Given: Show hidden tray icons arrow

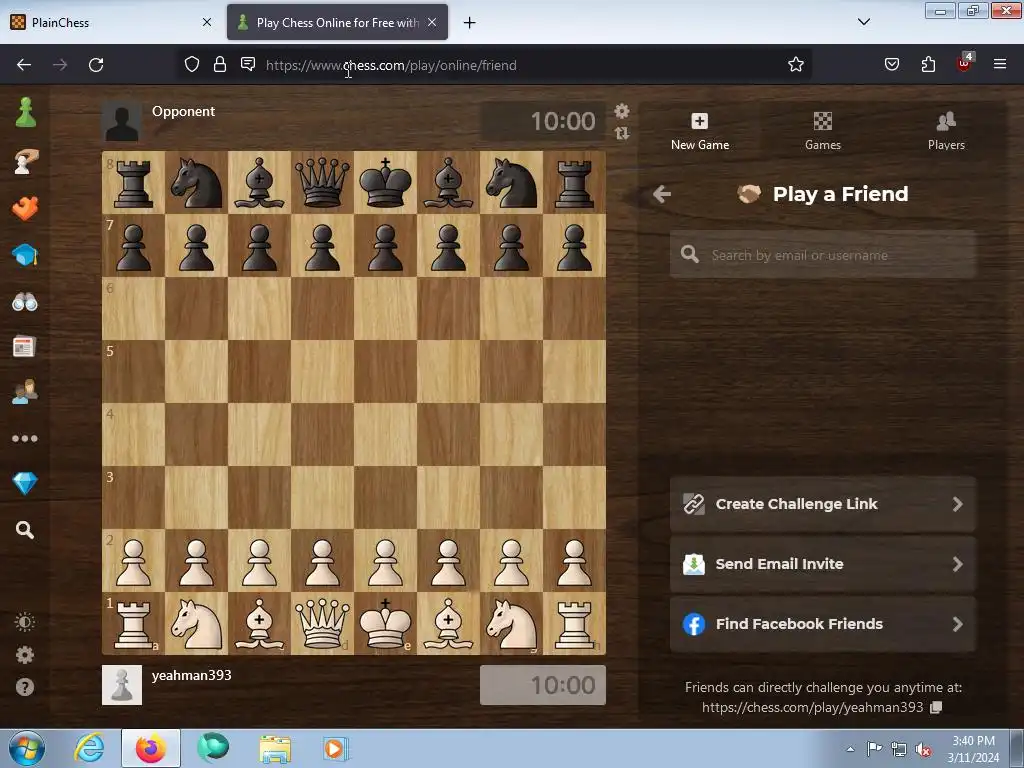Looking at the screenshot, I should 850,749.
